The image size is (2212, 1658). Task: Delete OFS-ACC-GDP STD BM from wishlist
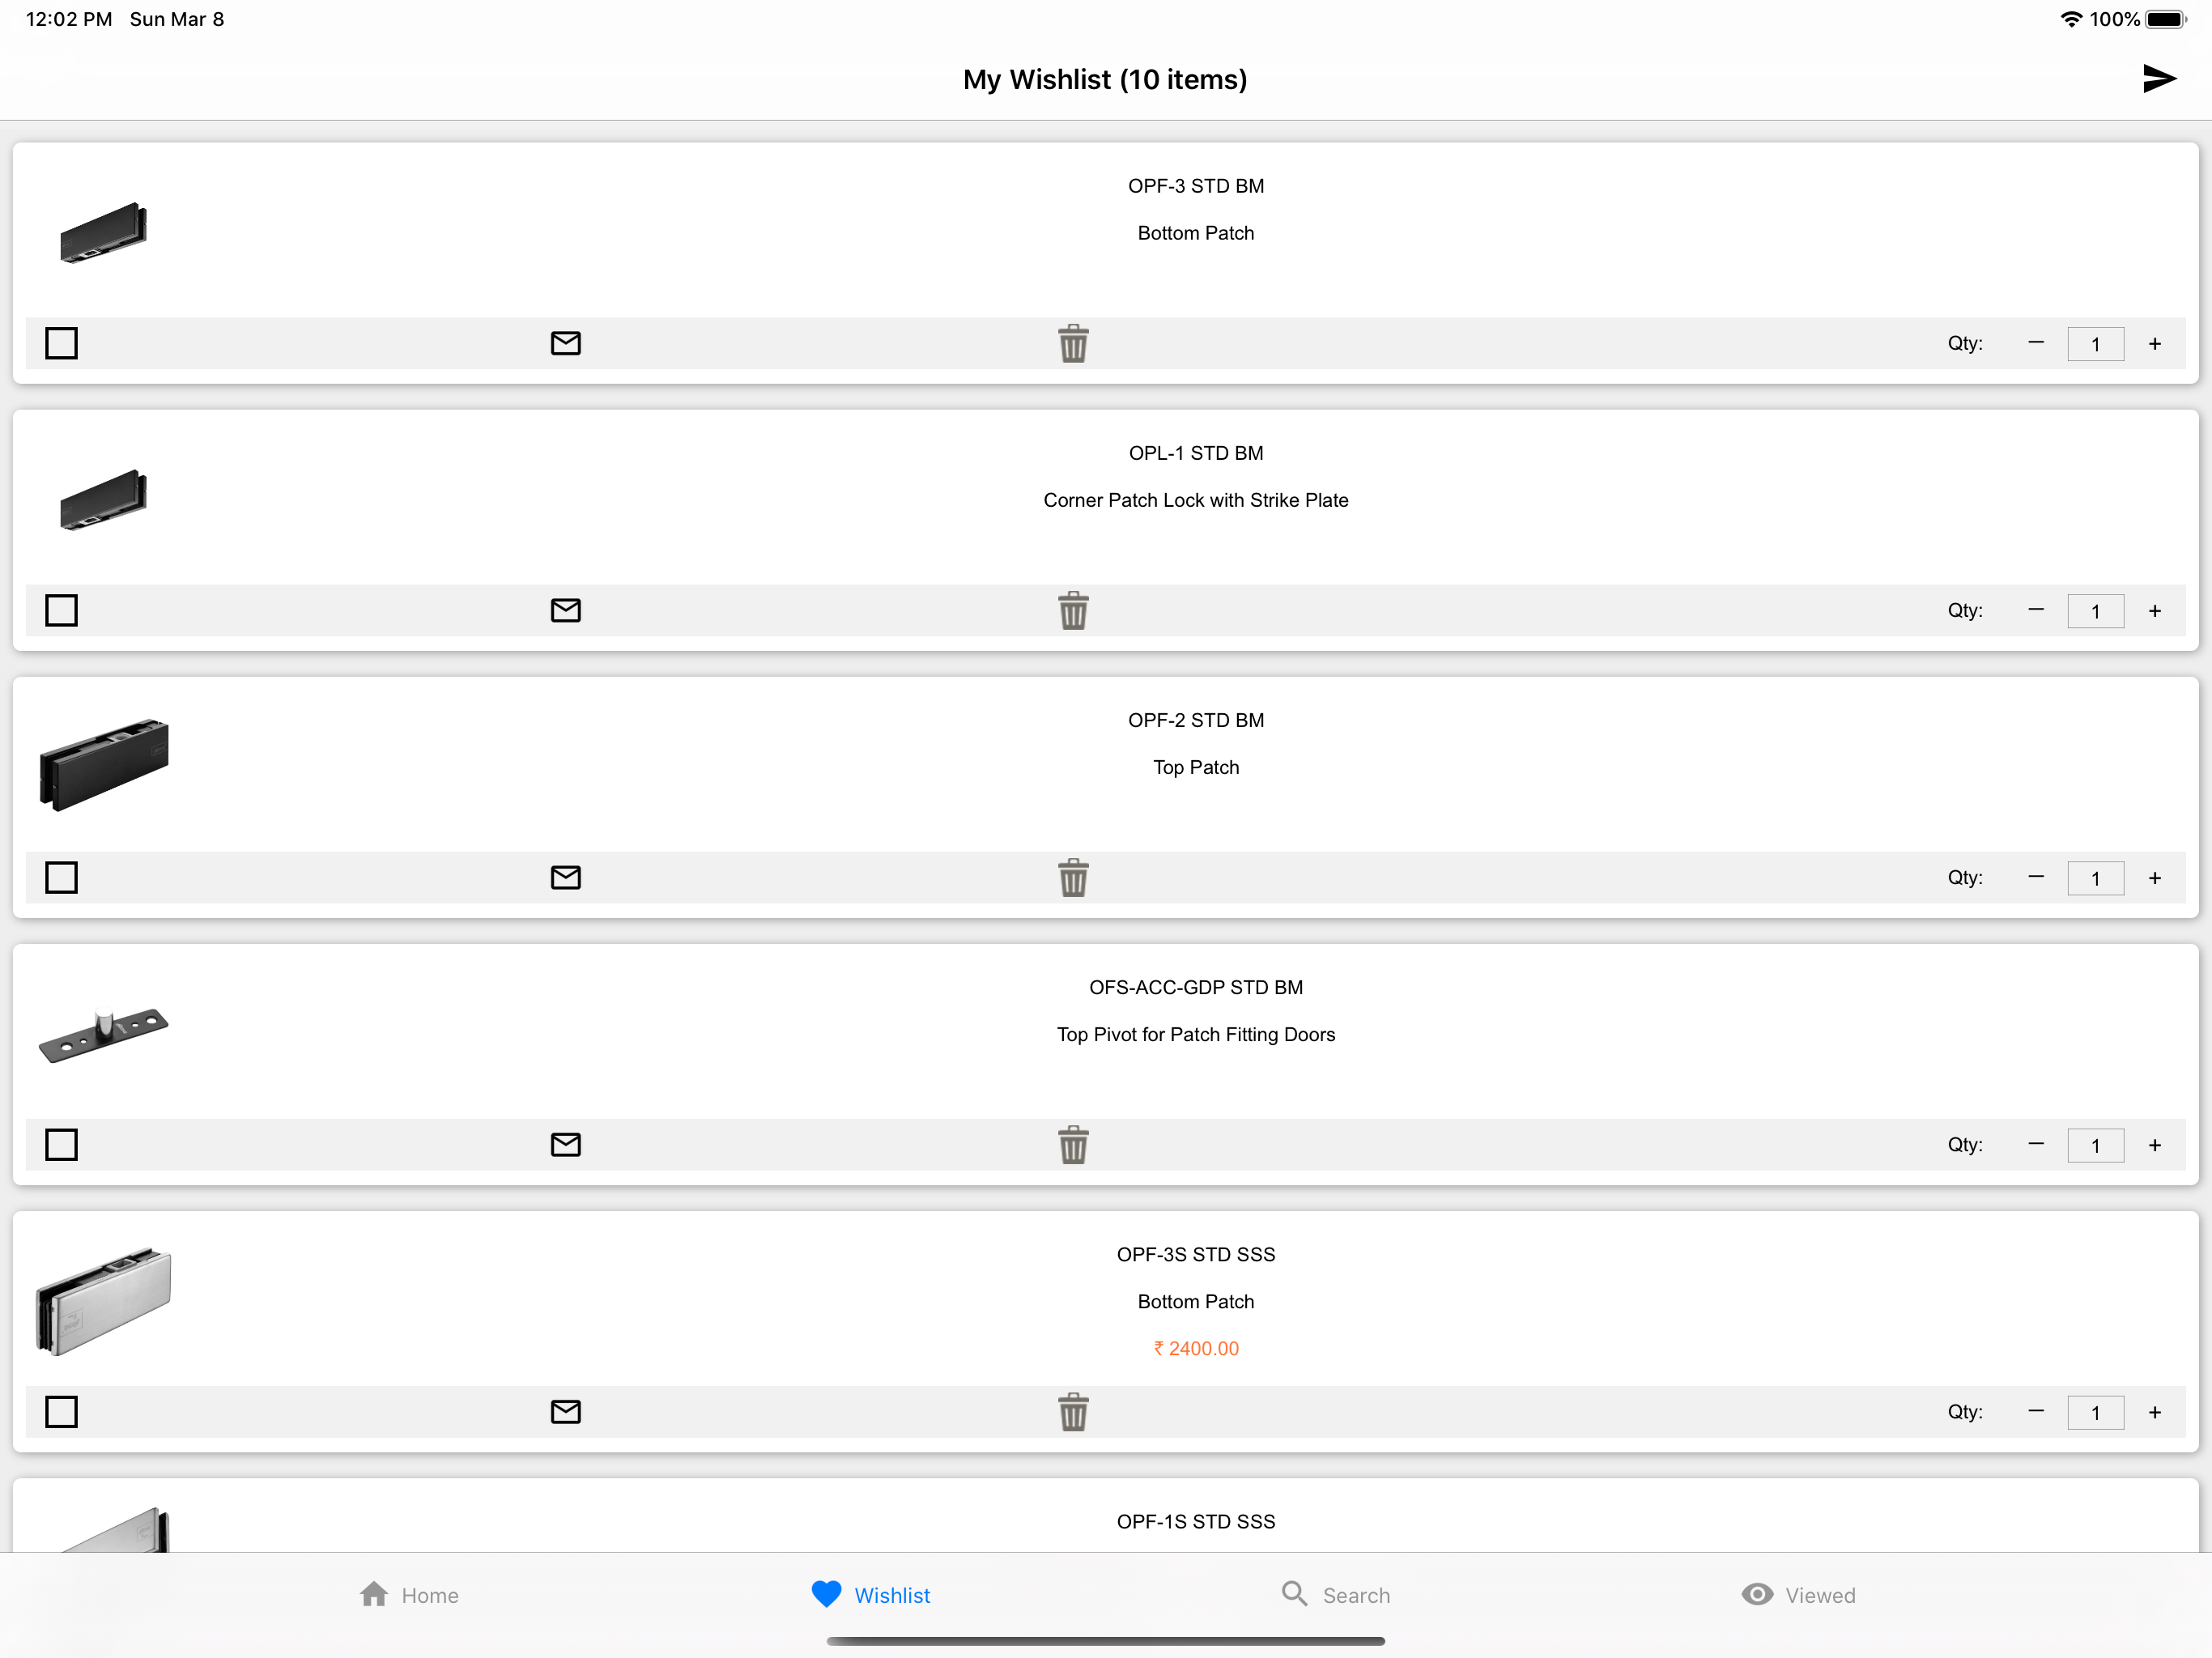1073,1144
